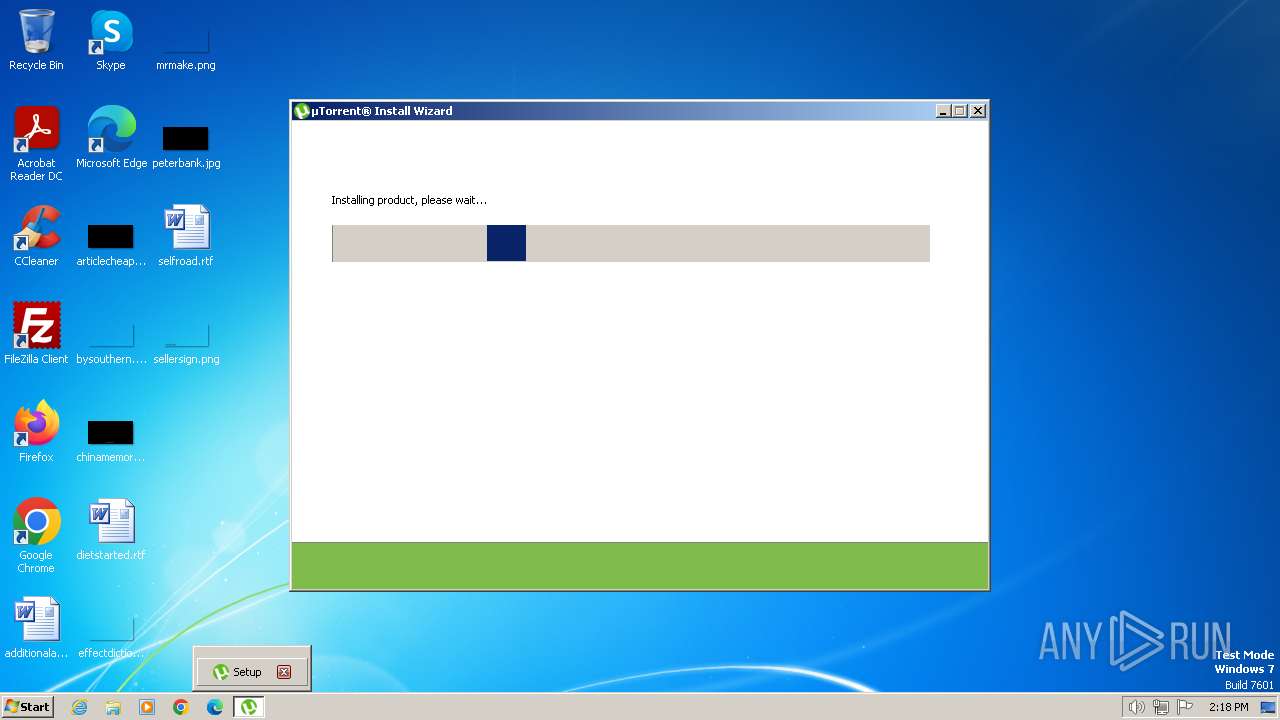Click the installation progress bar
Screen dimensions: 1280x720
click(x=631, y=243)
